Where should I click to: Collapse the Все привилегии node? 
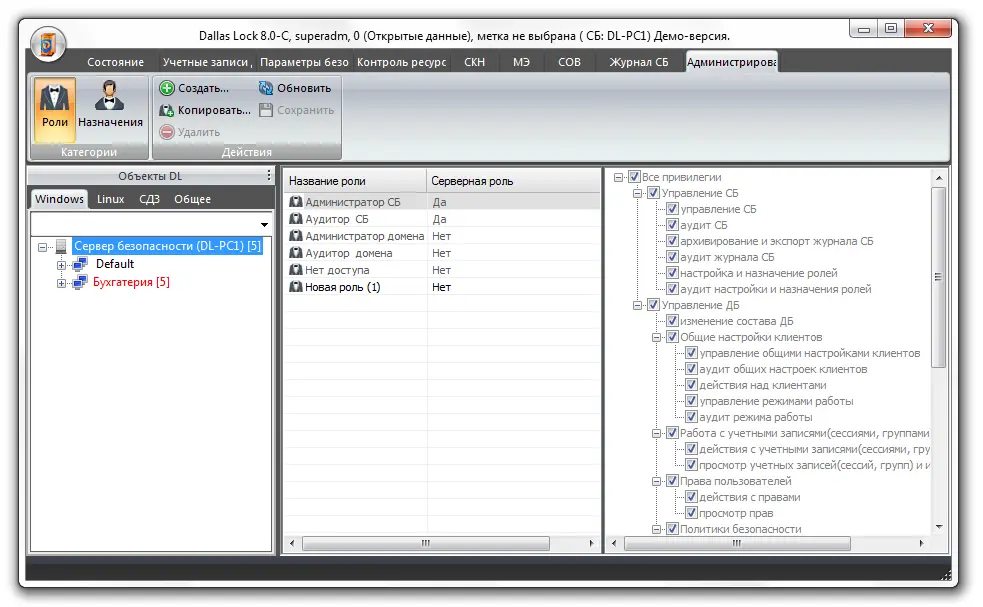pos(618,177)
